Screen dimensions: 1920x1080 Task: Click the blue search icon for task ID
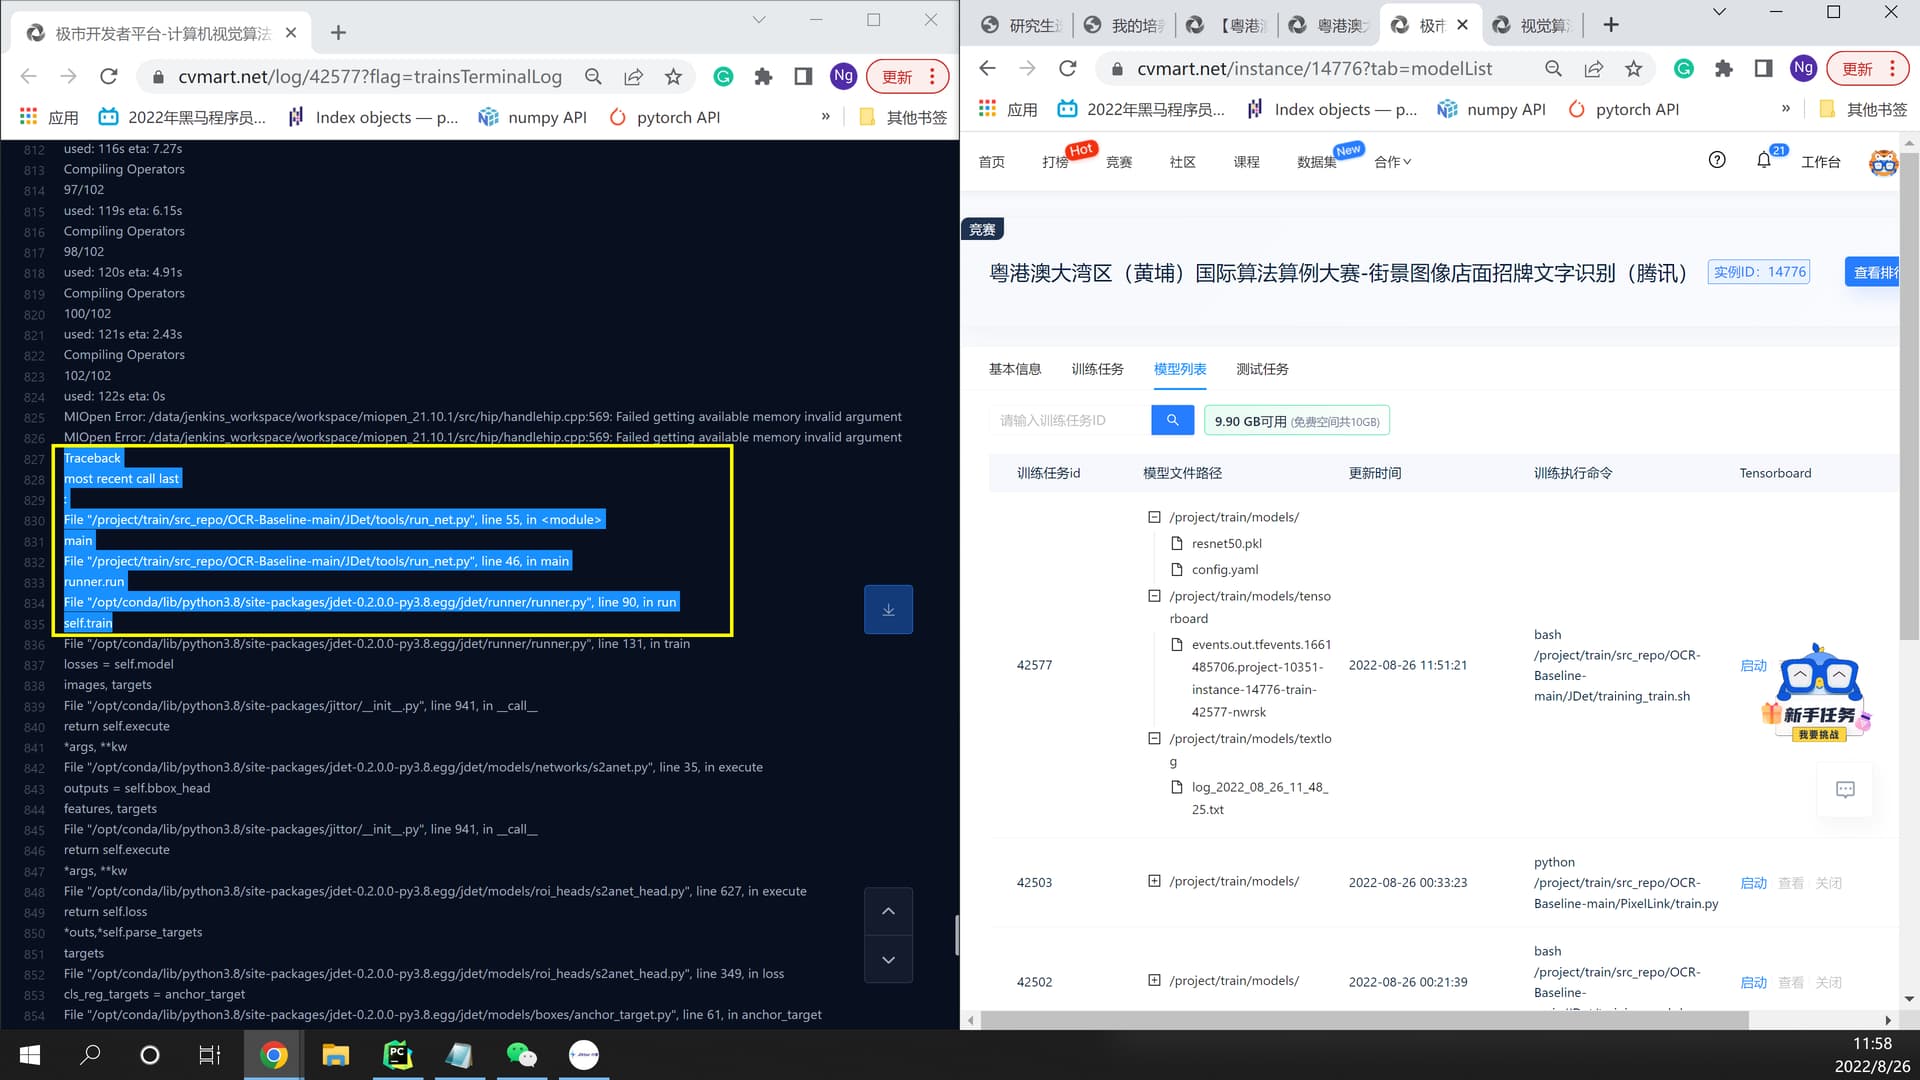[1172, 421]
